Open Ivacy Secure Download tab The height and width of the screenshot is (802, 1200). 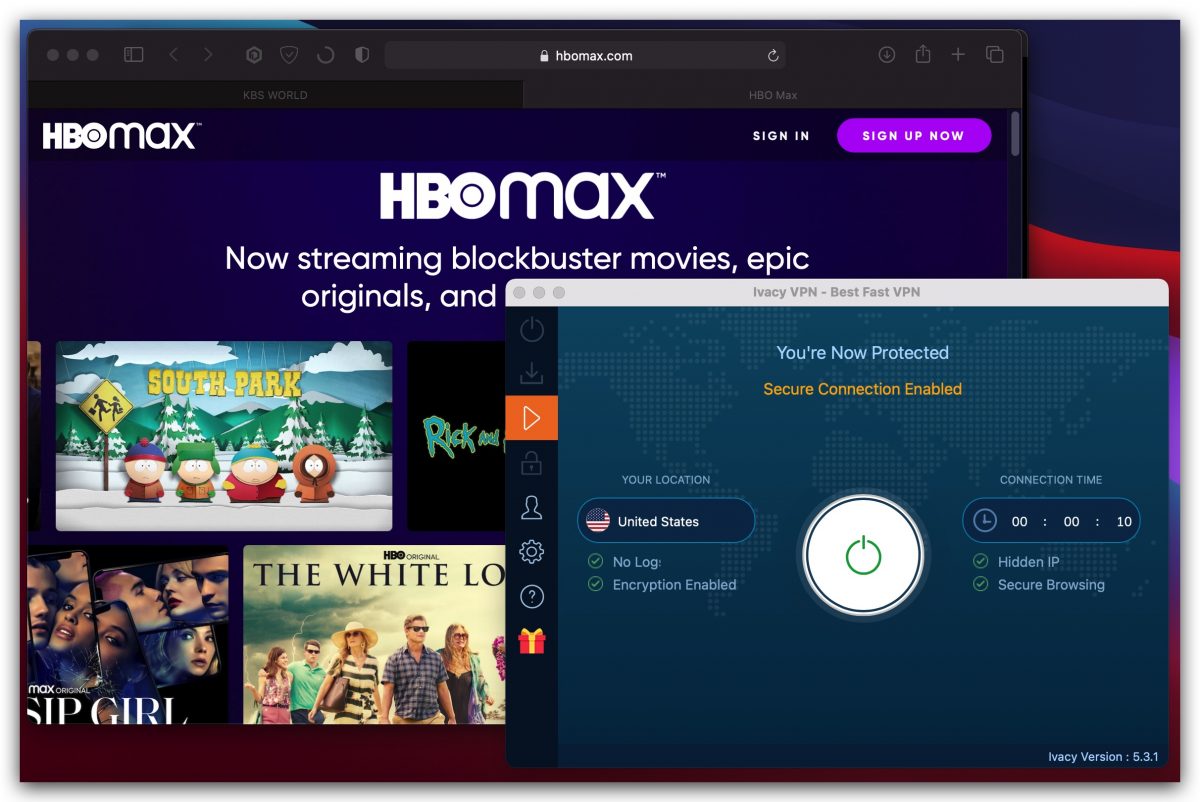click(532, 373)
